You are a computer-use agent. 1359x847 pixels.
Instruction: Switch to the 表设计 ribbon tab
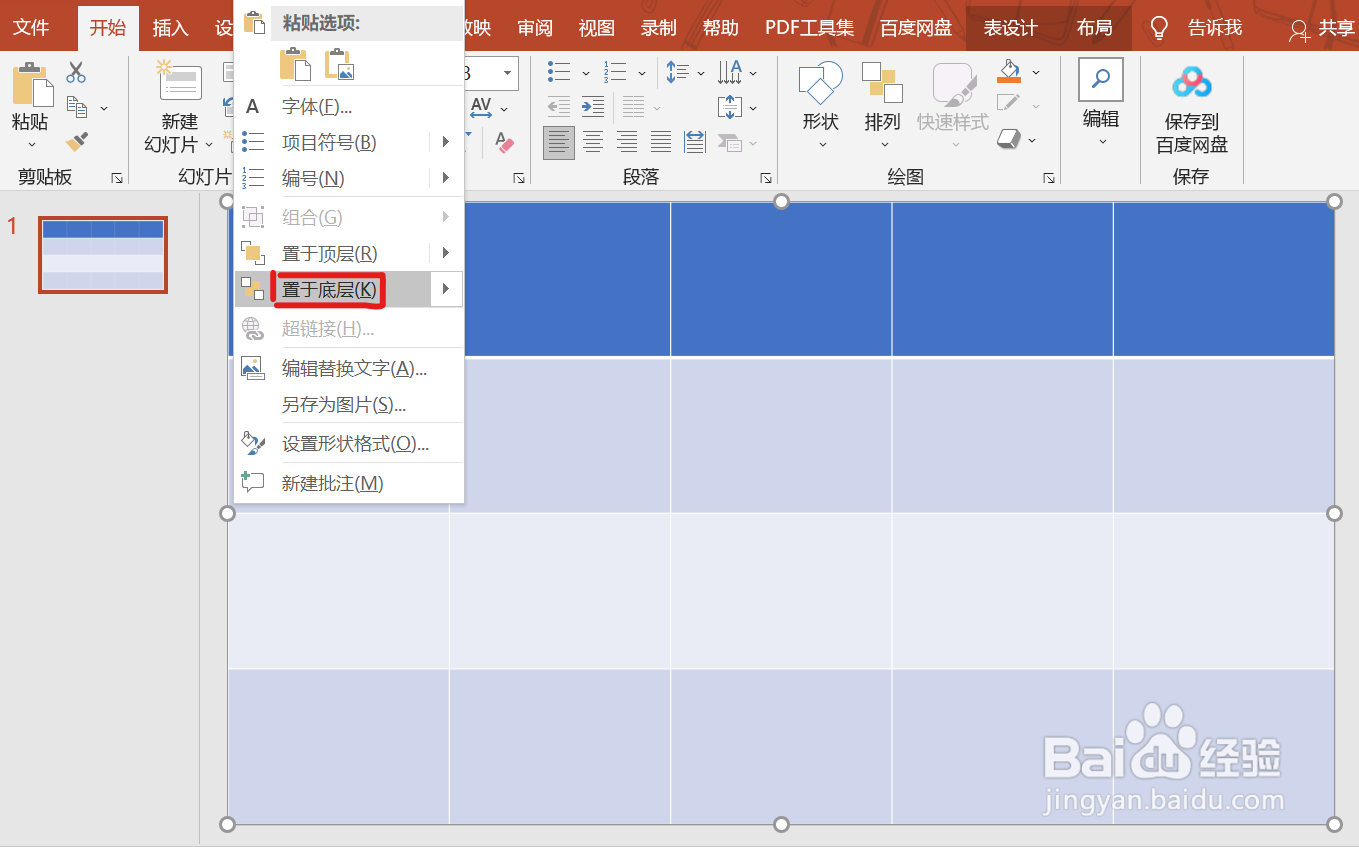(x=1010, y=28)
